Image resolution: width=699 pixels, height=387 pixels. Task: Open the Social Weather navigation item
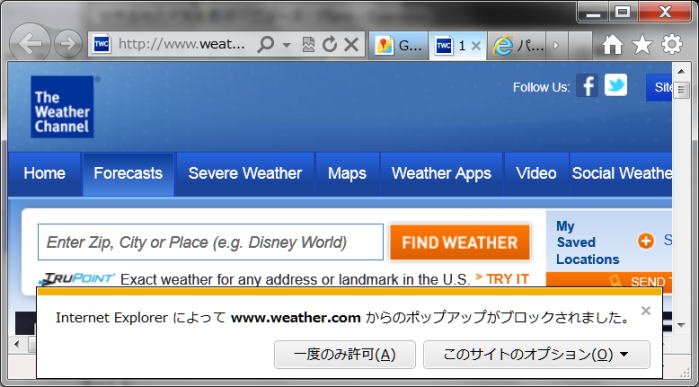pyautogui.click(x=621, y=173)
